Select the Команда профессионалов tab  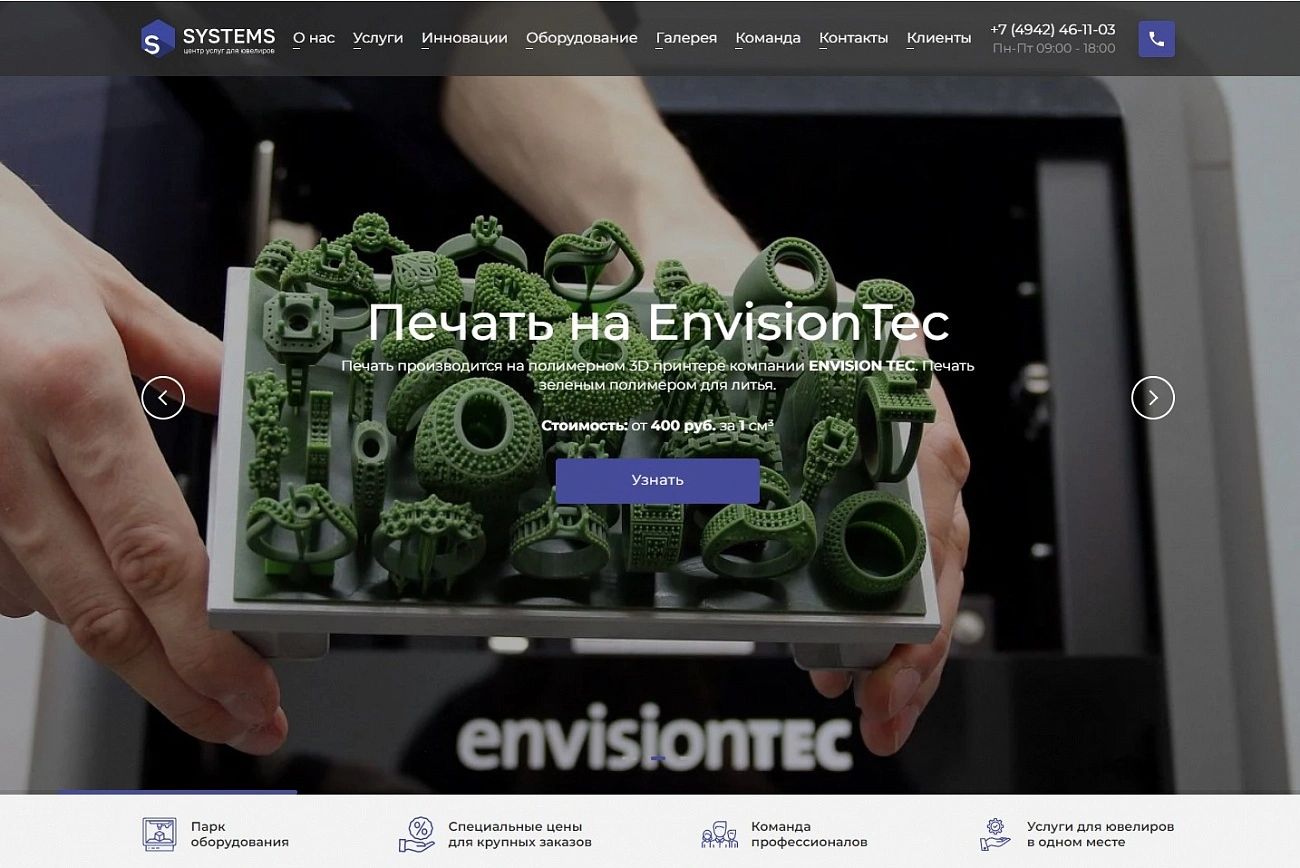point(785,834)
